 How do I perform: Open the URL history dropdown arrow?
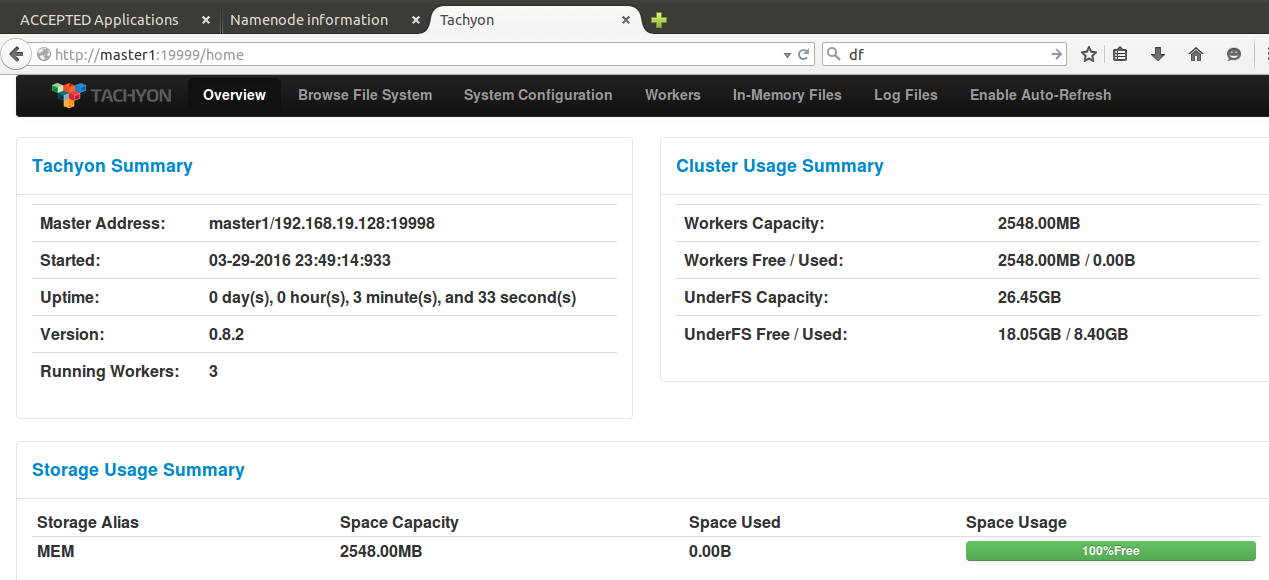(x=787, y=55)
